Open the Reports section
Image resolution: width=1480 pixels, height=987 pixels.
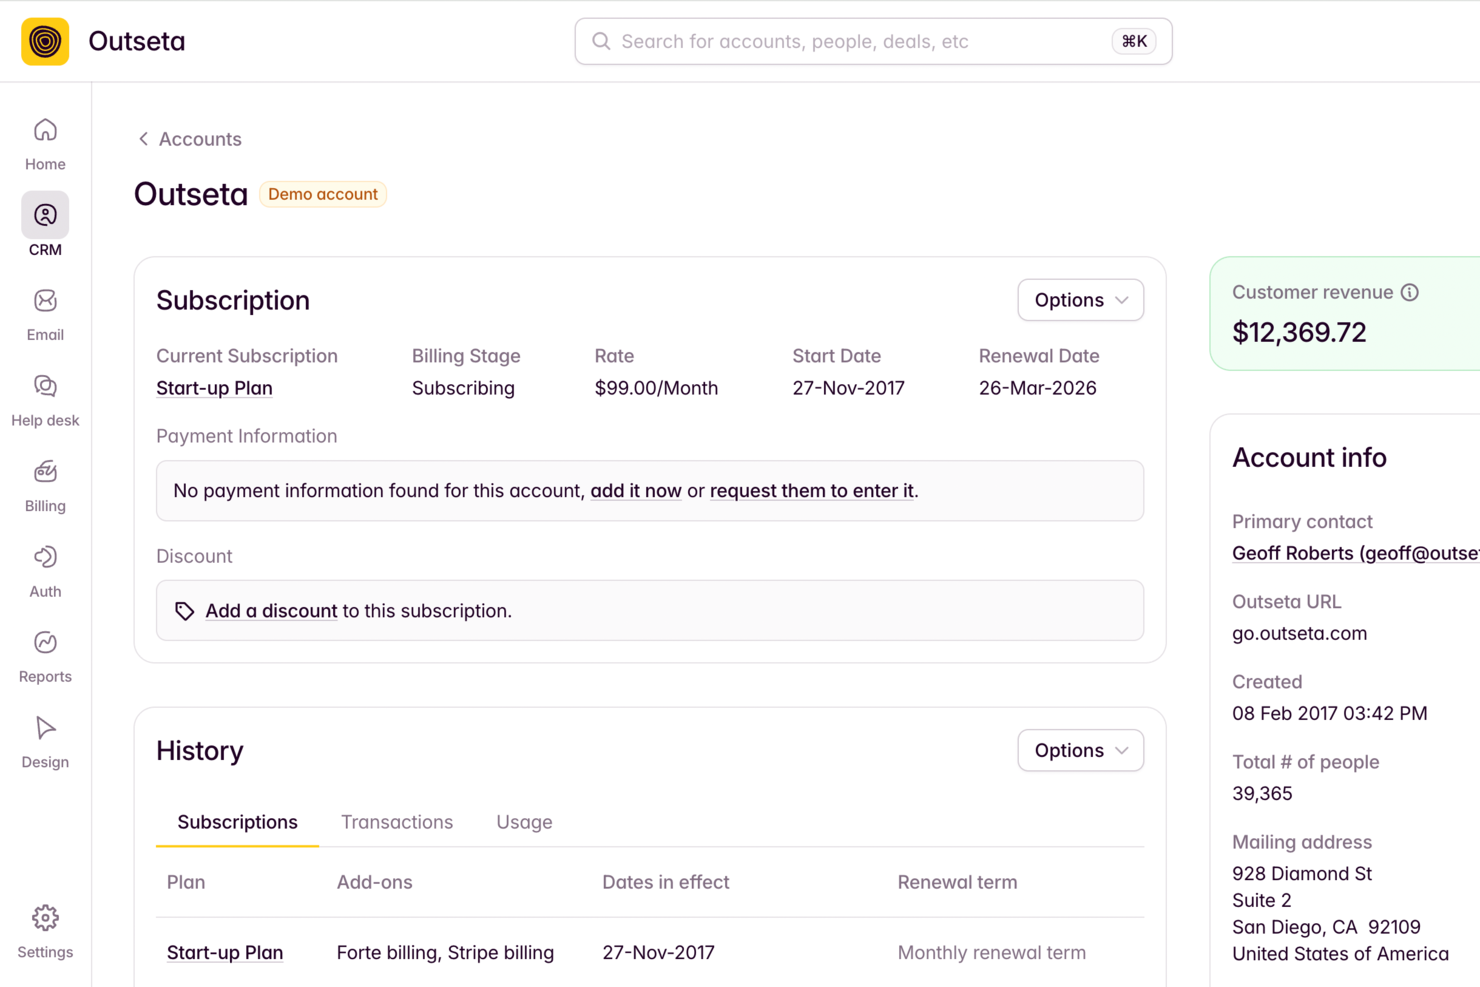[x=45, y=650]
